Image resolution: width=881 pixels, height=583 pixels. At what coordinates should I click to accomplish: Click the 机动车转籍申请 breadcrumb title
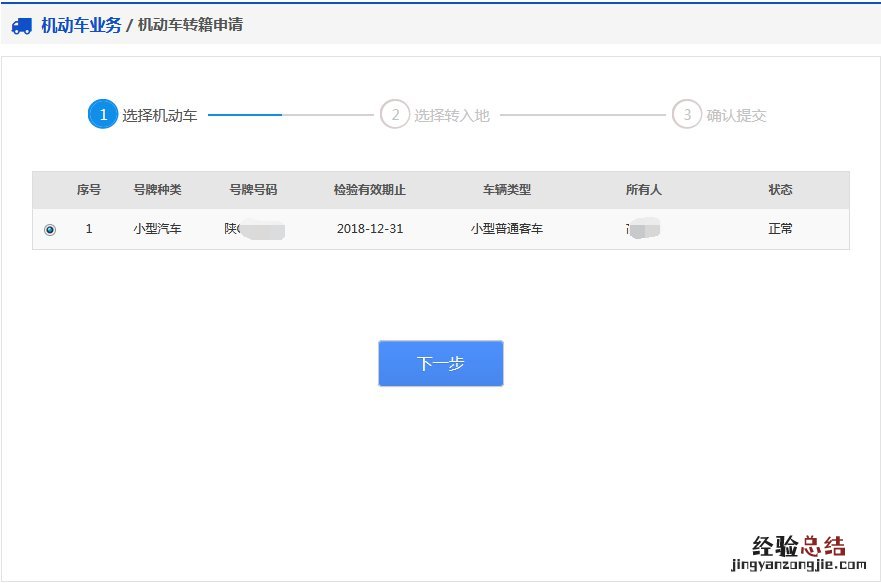pyautogui.click(x=190, y=25)
